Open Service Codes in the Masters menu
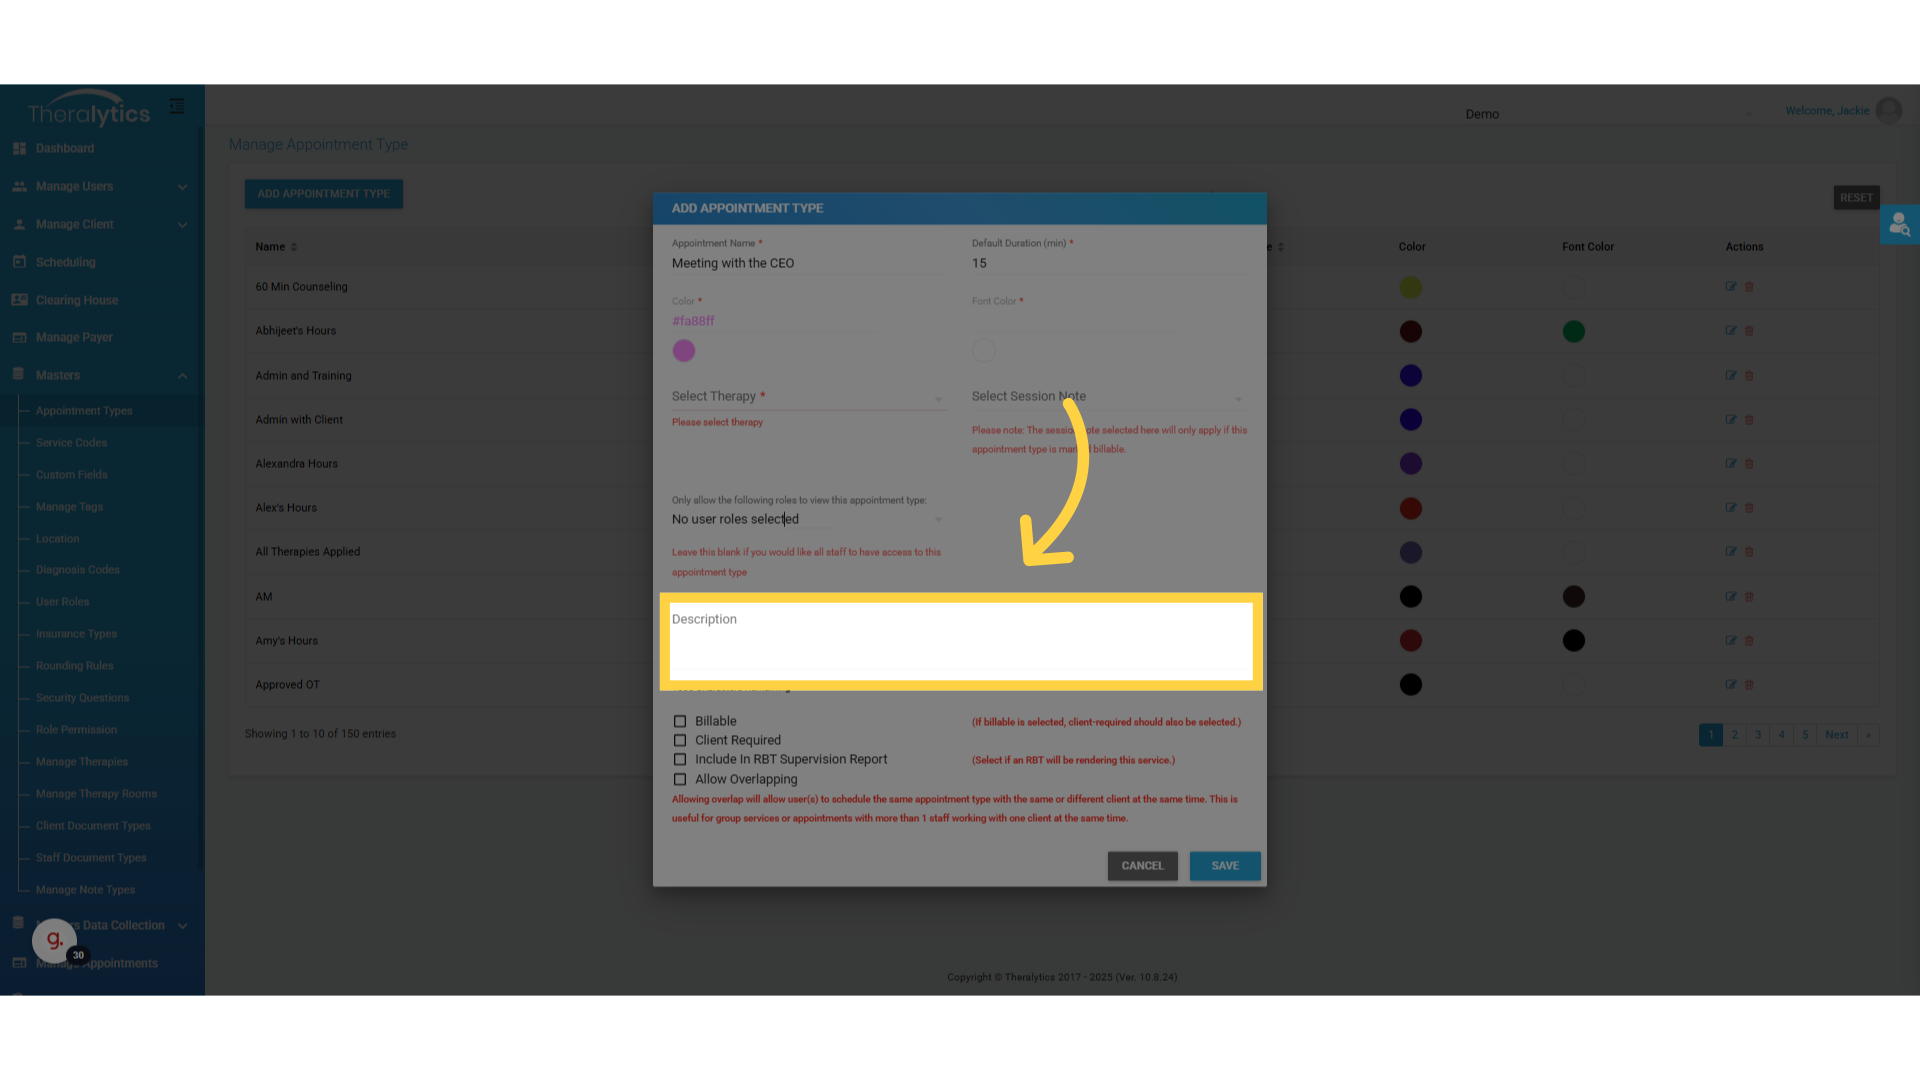 (71, 443)
